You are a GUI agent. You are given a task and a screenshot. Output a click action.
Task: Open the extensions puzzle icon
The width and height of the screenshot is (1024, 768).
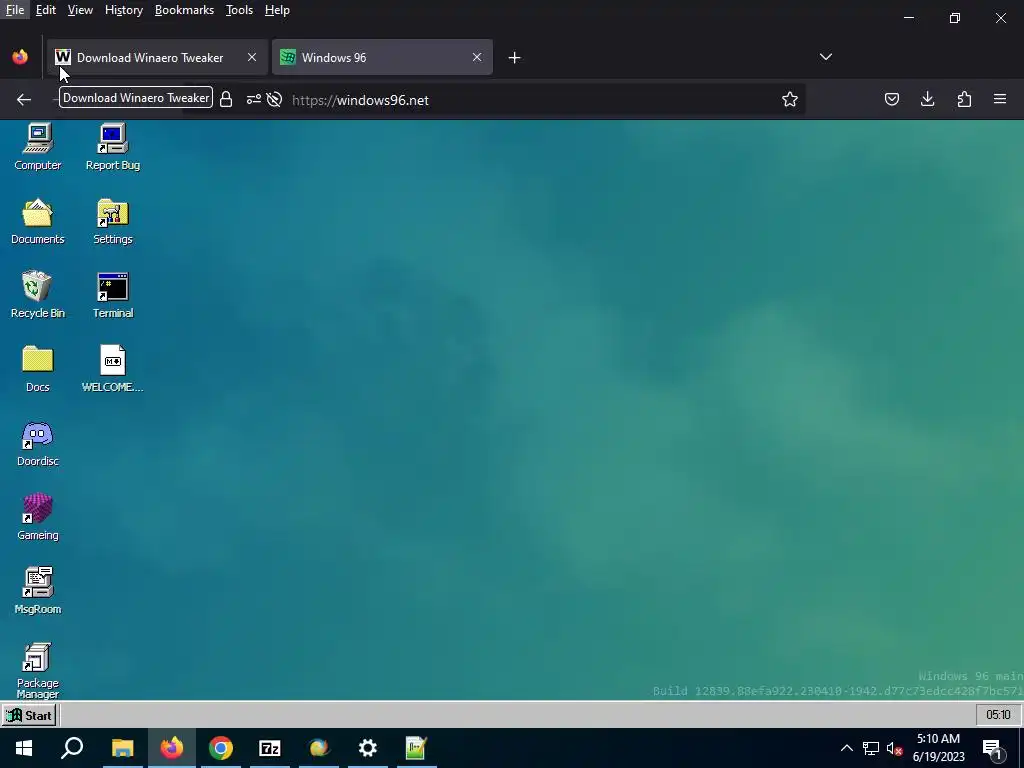click(964, 99)
